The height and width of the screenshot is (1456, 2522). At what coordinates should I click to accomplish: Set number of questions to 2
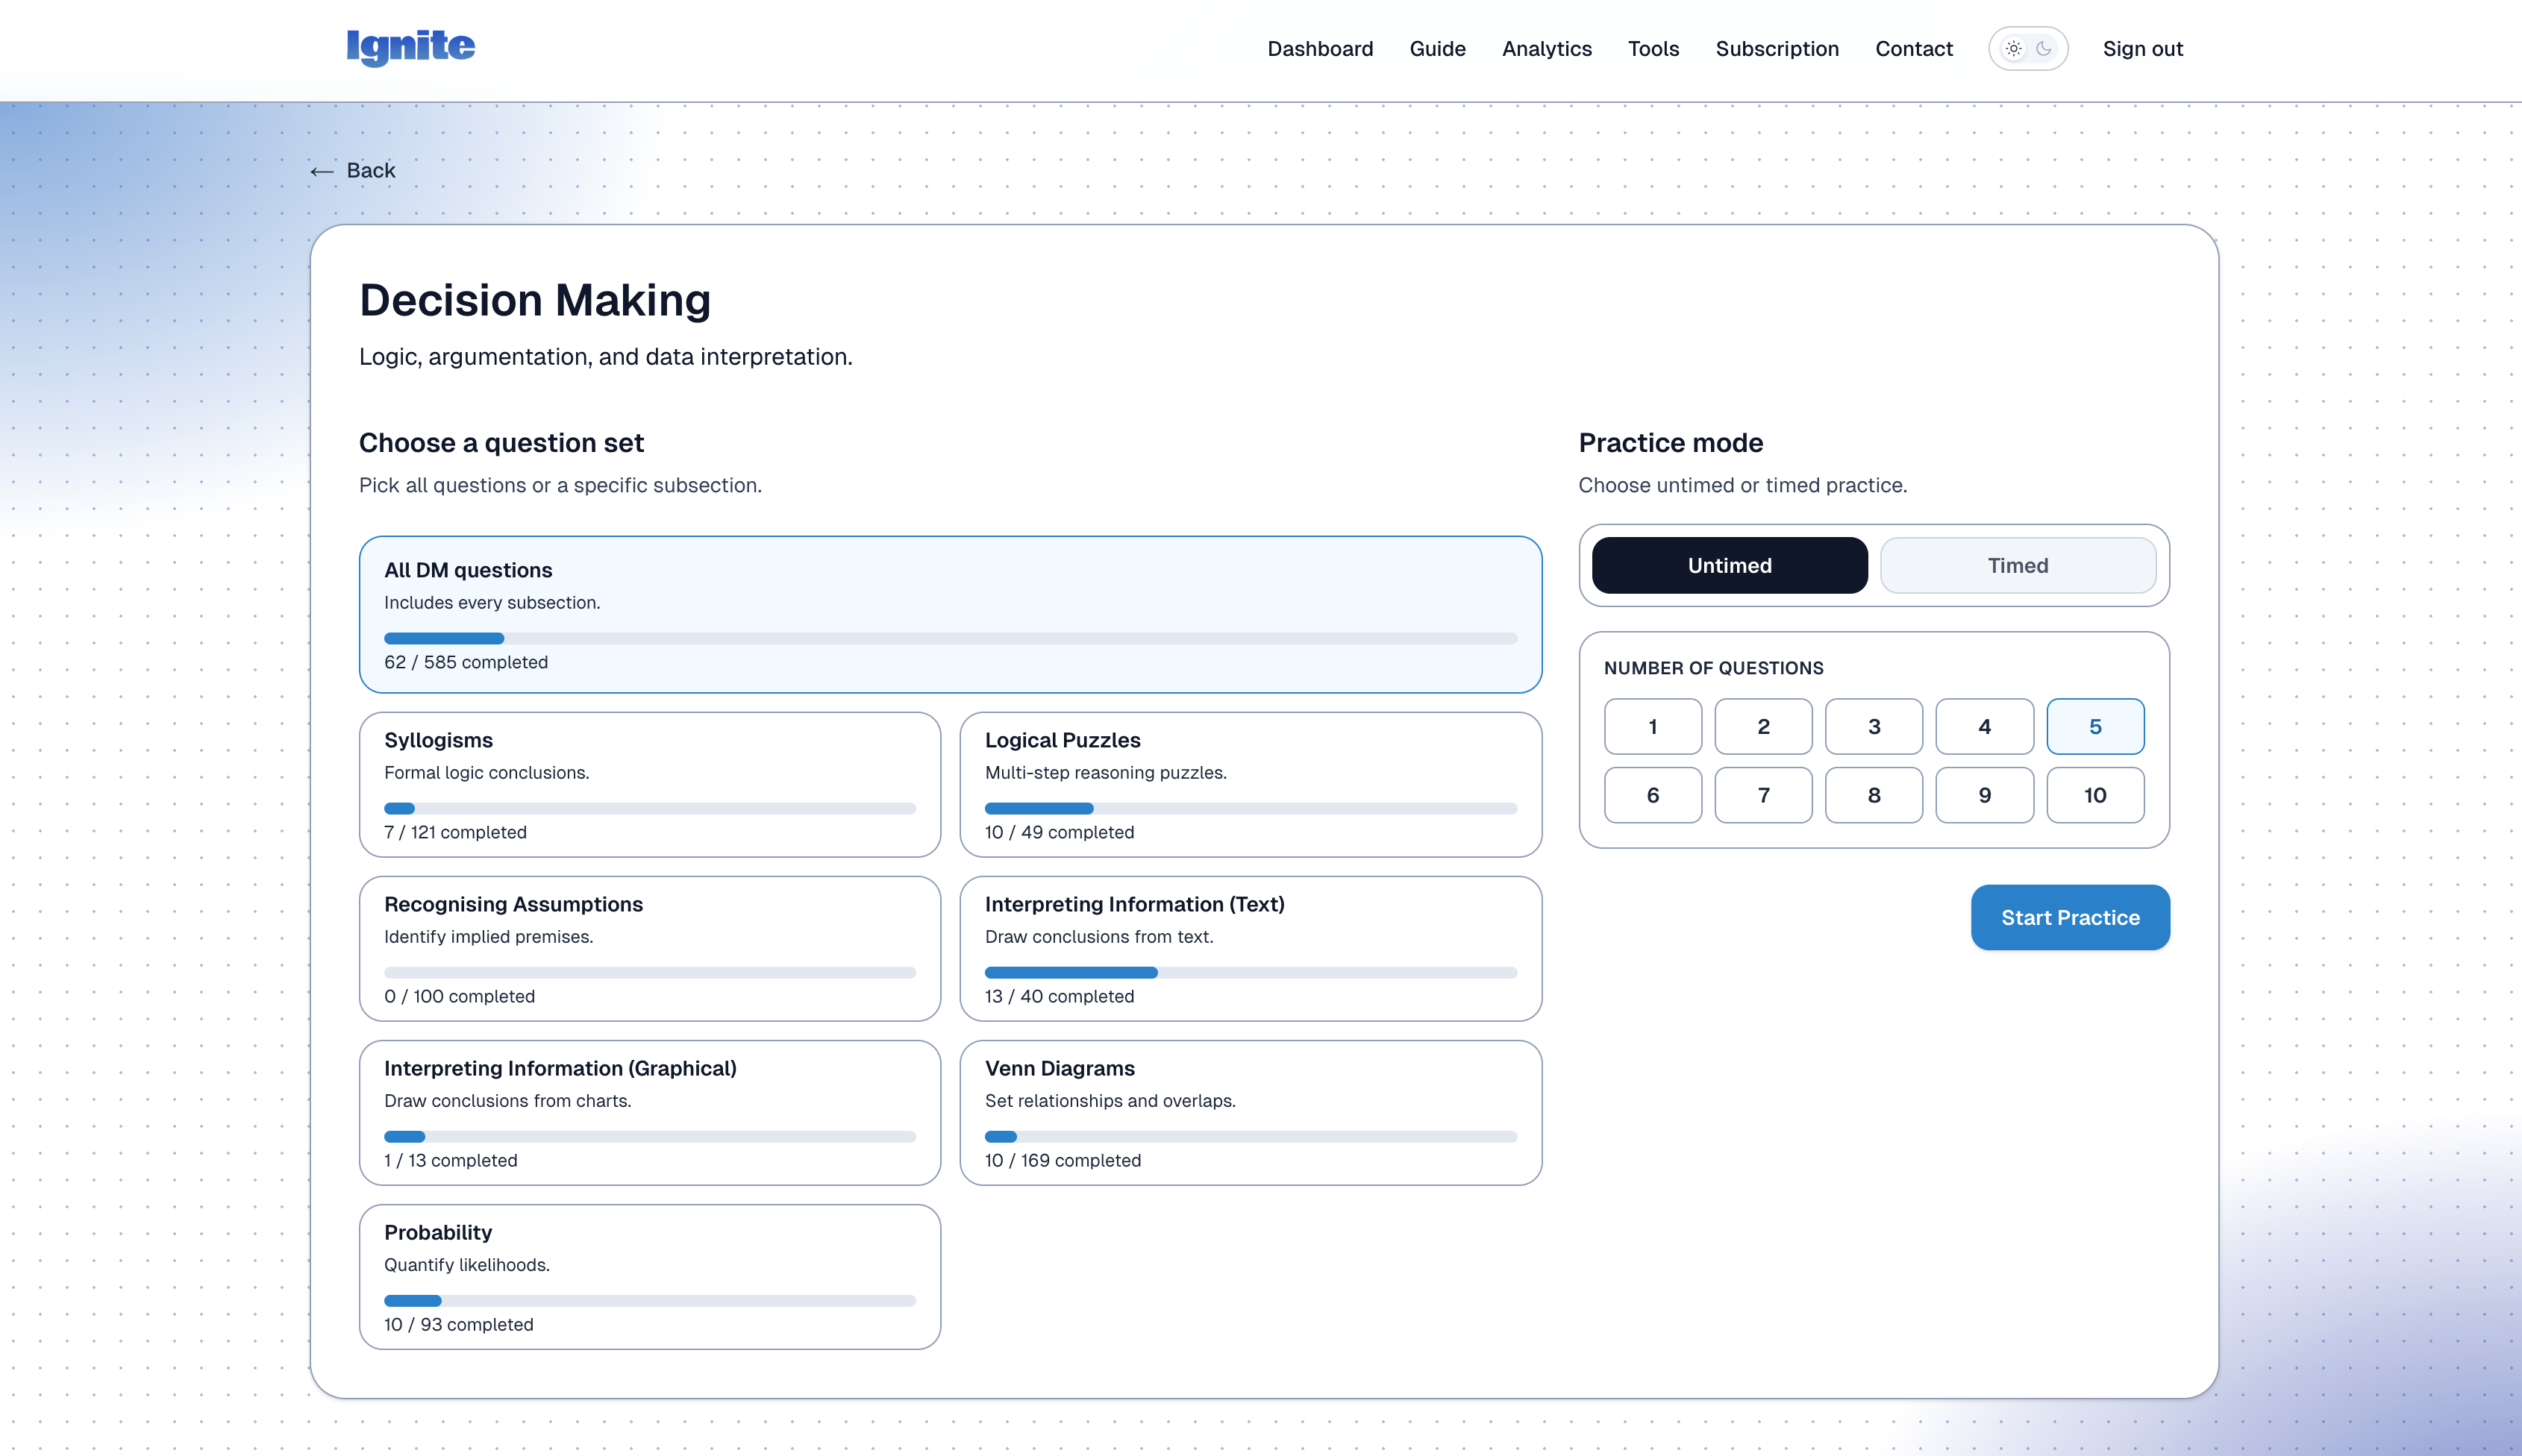(x=1763, y=726)
